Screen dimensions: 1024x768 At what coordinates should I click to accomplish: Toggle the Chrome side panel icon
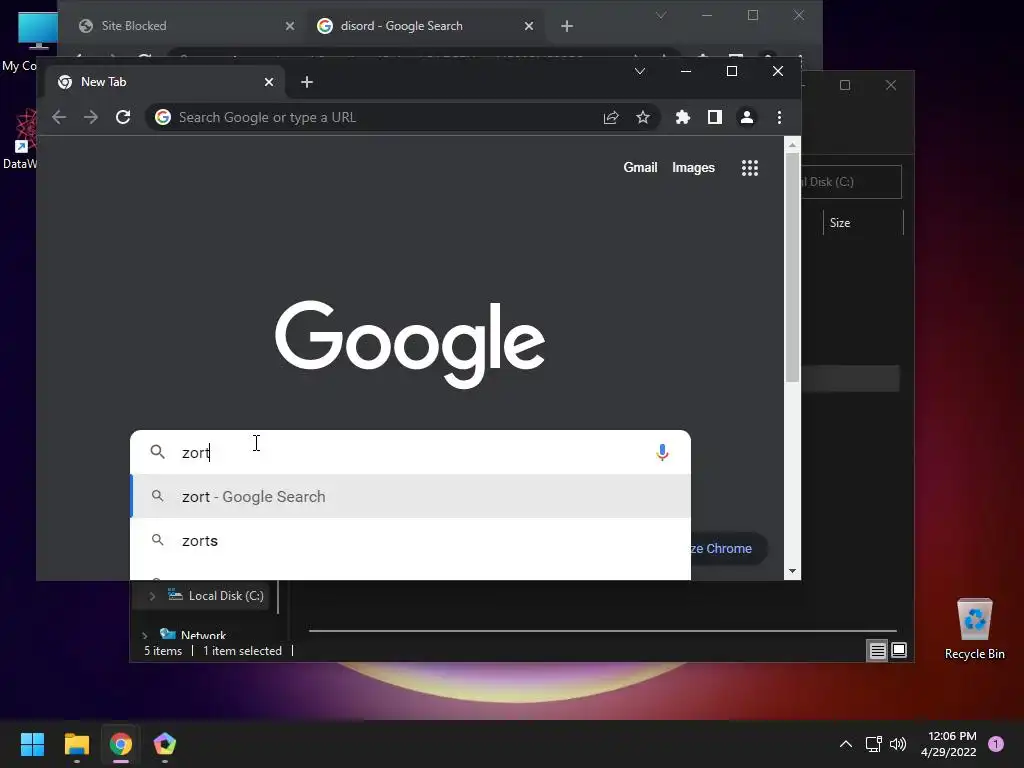[x=714, y=117]
